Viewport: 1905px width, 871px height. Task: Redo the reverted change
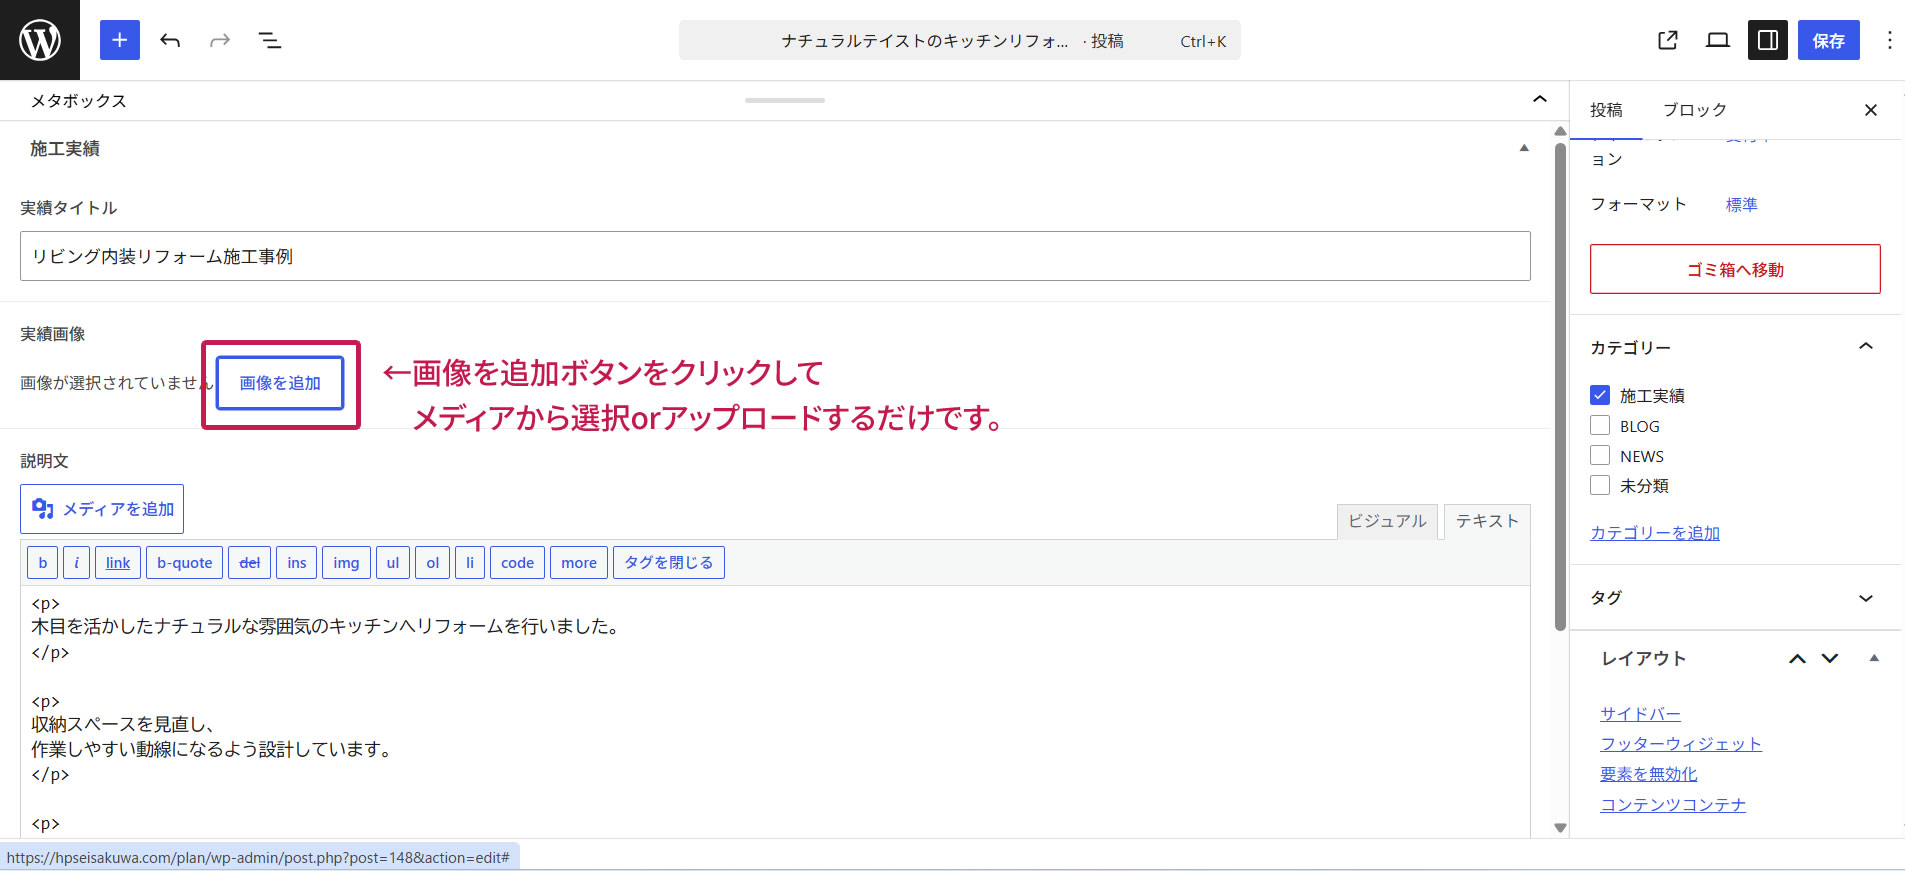tap(220, 40)
